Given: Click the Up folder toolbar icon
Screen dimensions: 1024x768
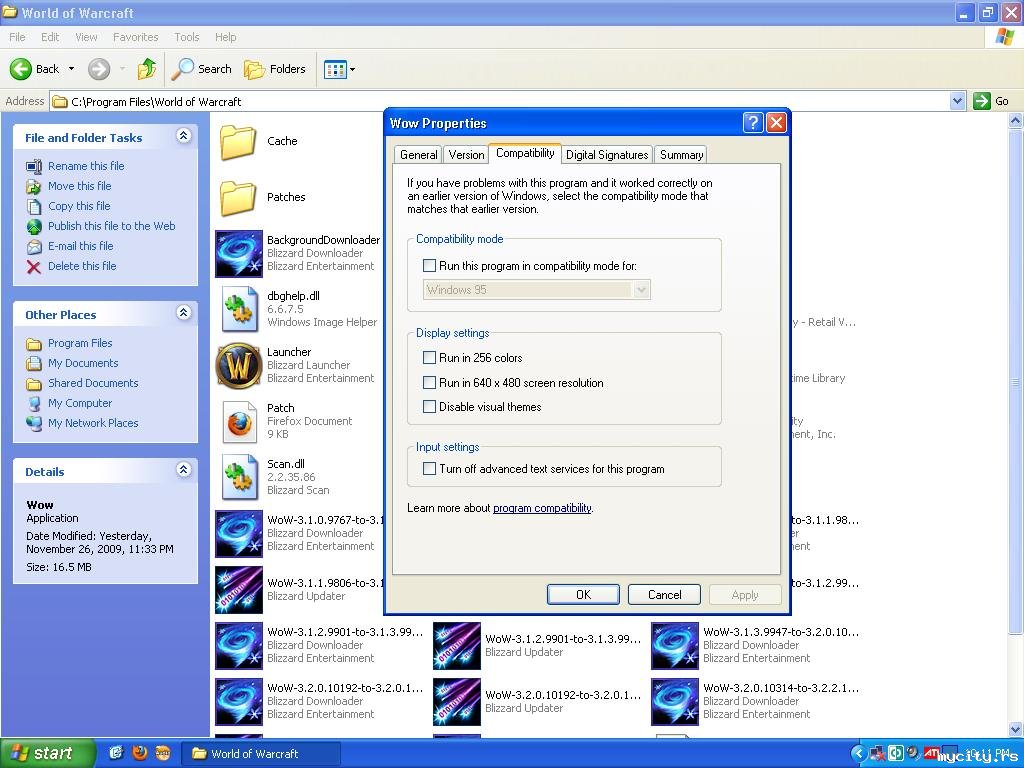Looking at the screenshot, I should (x=147, y=69).
